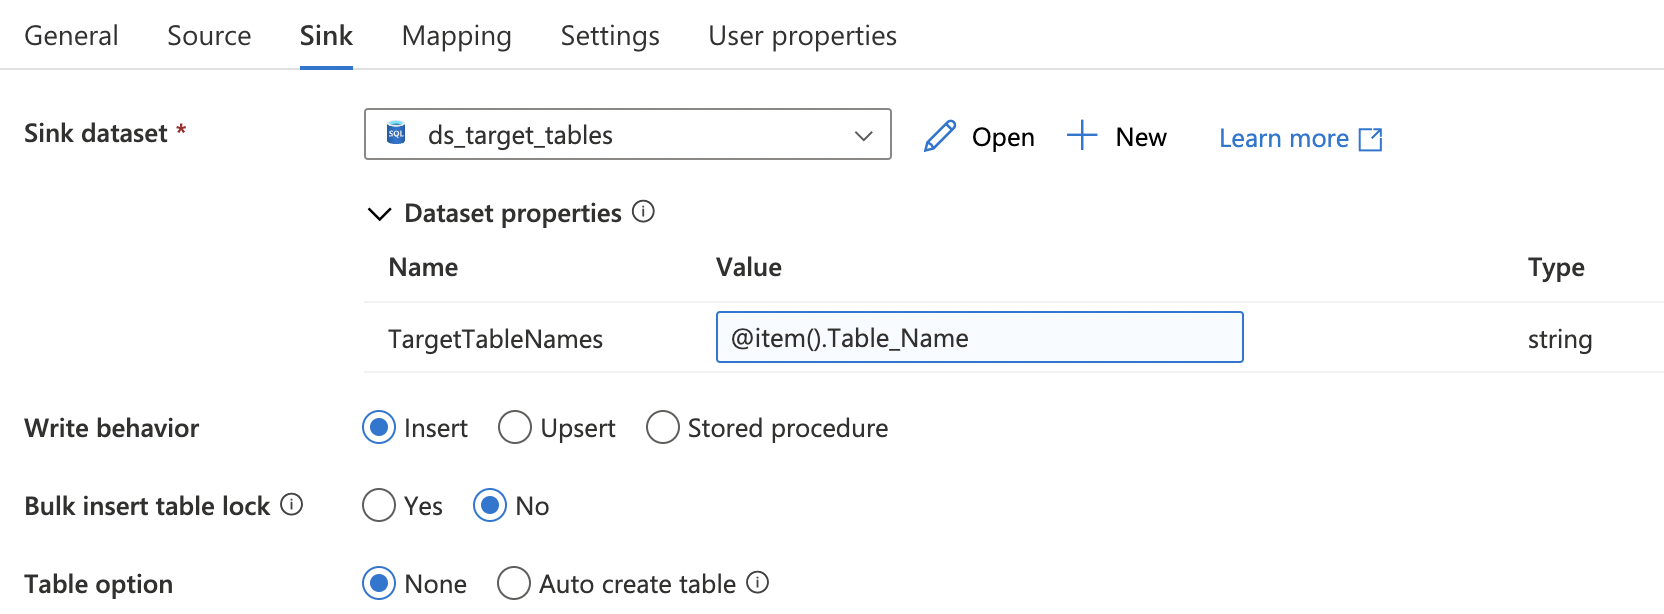Viewport: 1664px width, 614px height.
Task: Click the Auto create table info icon
Action: pyautogui.click(x=758, y=582)
